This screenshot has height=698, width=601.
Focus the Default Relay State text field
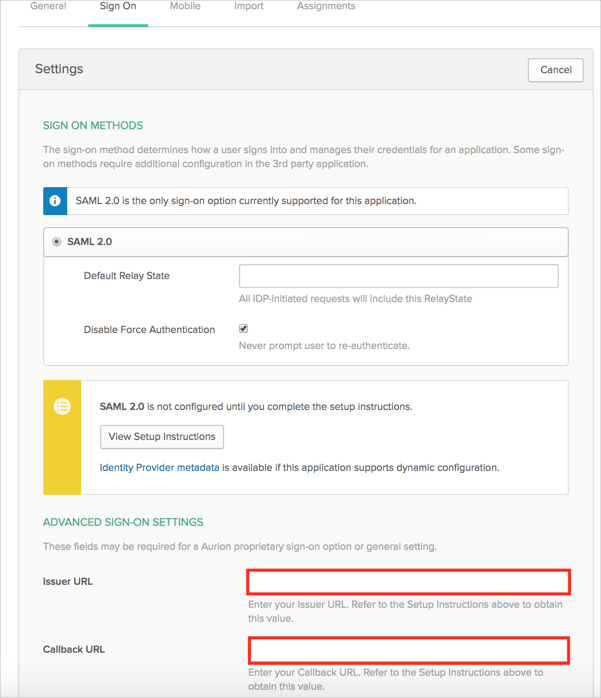point(398,276)
